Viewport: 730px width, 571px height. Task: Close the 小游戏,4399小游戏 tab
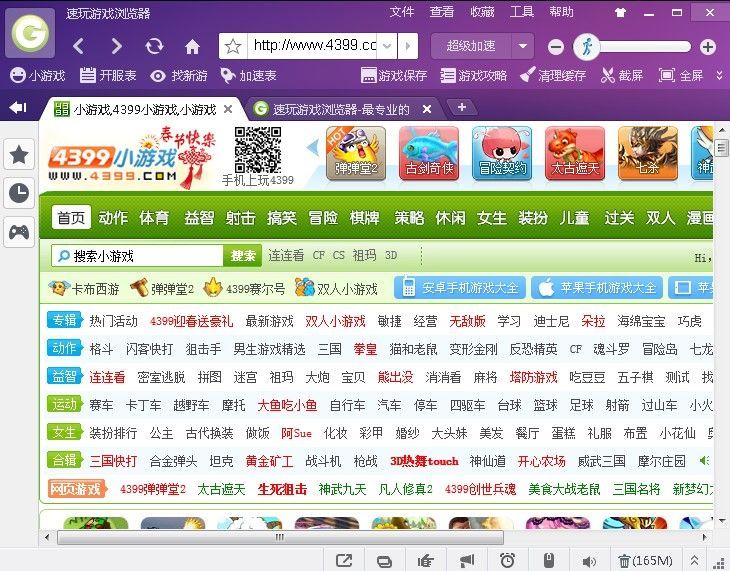[228, 109]
